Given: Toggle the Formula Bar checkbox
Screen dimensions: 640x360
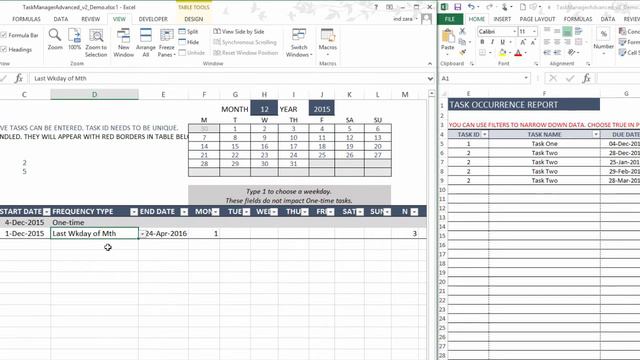Looking at the screenshot, I should [4, 36].
